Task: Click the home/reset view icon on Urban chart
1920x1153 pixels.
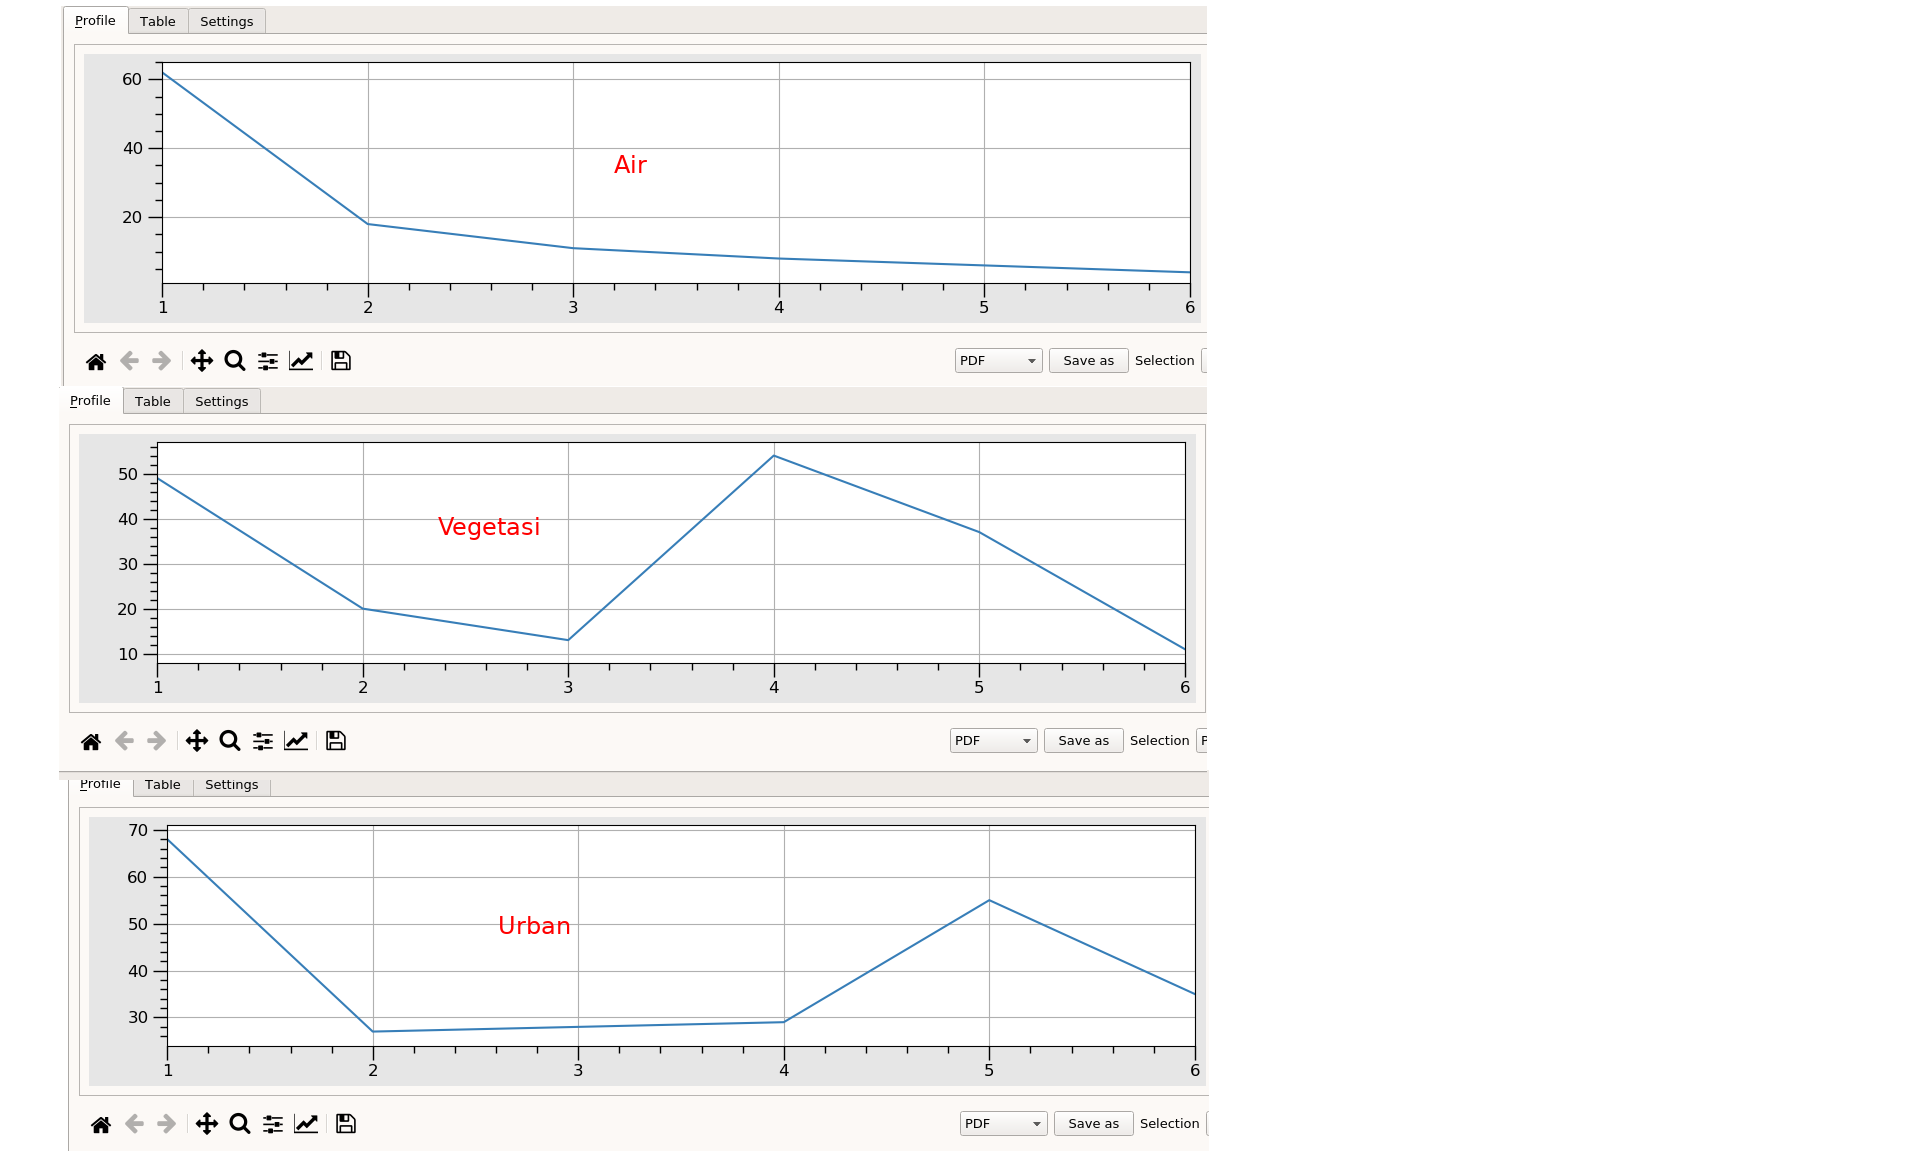Action: point(93,1123)
